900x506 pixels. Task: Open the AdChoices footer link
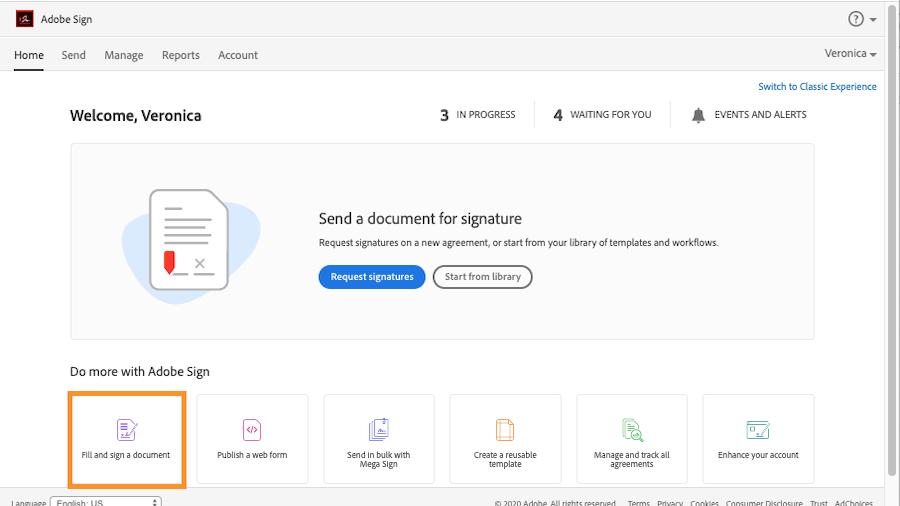pos(854,503)
